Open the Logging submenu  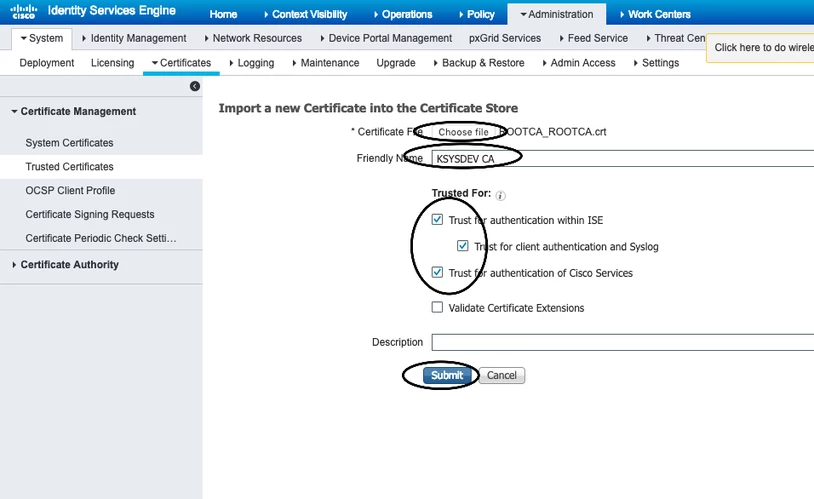point(251,63)
